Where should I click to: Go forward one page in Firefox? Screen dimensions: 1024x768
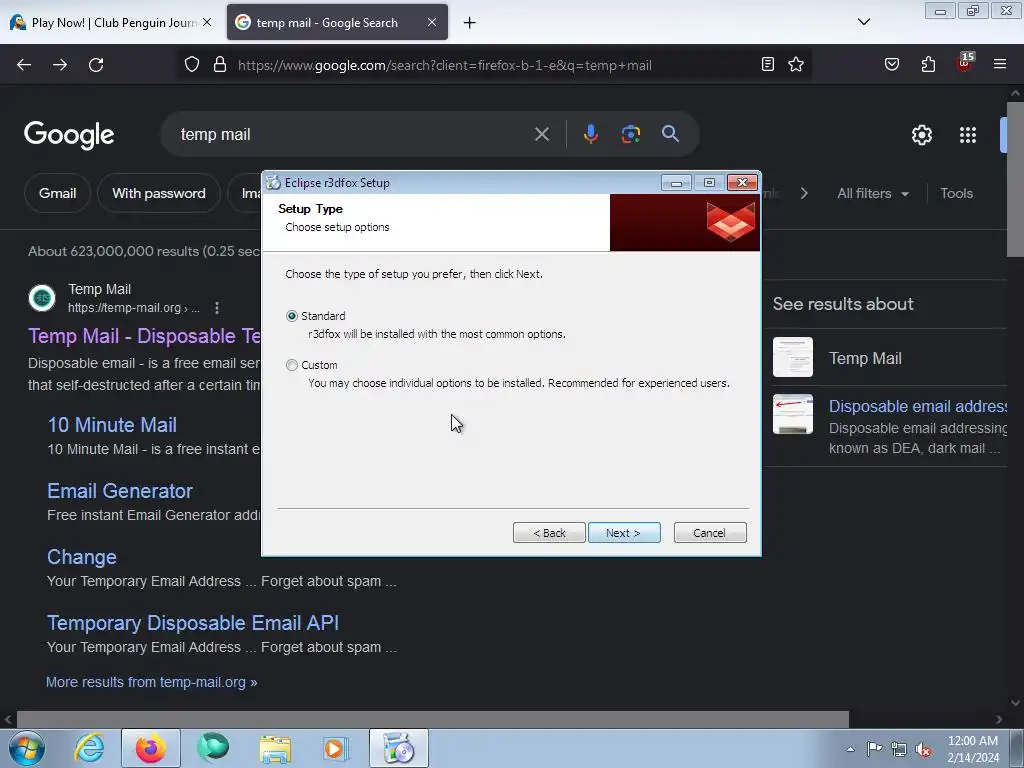[x=60, y=65]
